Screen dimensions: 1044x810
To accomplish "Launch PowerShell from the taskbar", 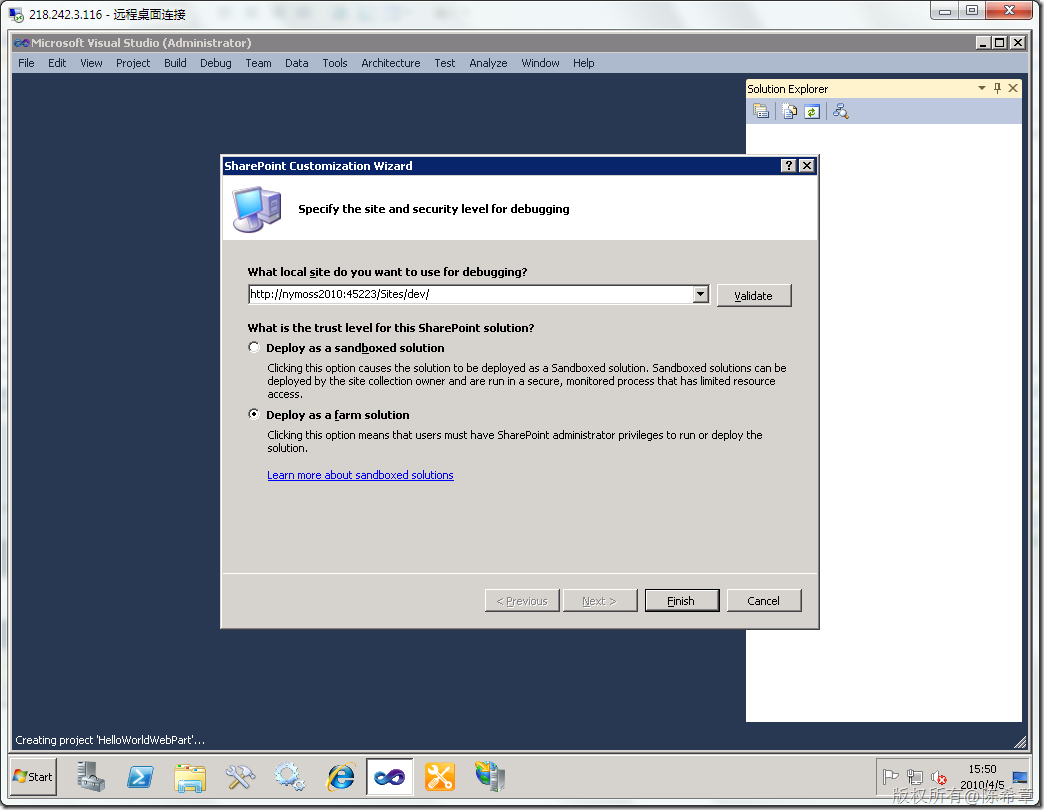I will tap(140, 777).
